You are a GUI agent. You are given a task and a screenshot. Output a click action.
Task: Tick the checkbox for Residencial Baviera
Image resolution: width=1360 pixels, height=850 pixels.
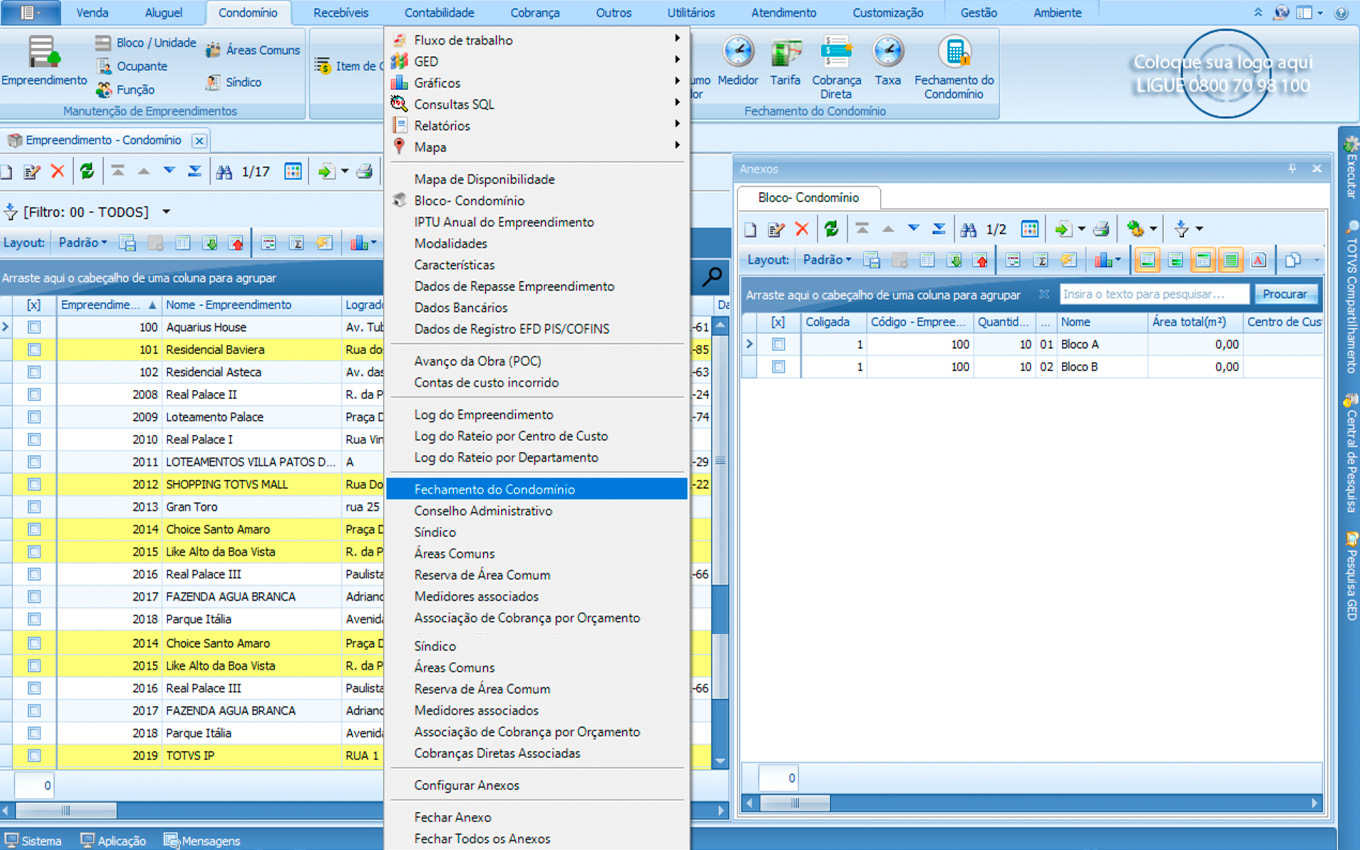pos(34,350)
